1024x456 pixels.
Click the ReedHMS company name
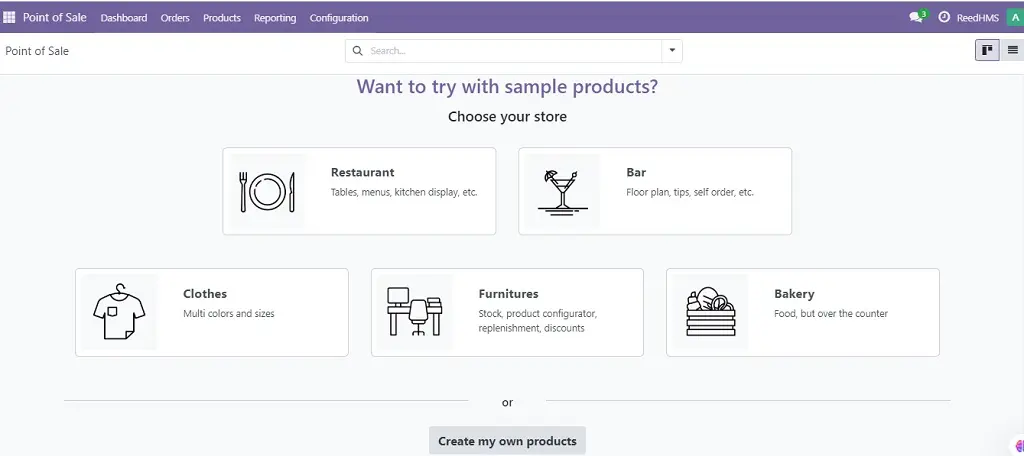click(x=978, y=18)
